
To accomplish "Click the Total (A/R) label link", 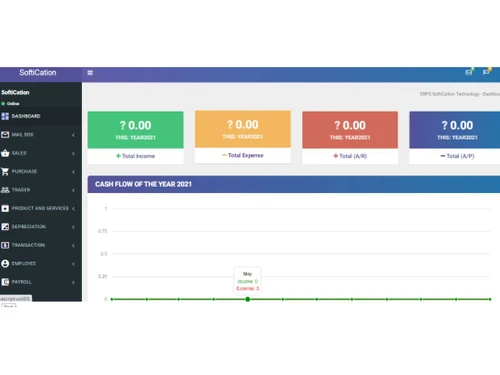I will [x=353, y=156].
